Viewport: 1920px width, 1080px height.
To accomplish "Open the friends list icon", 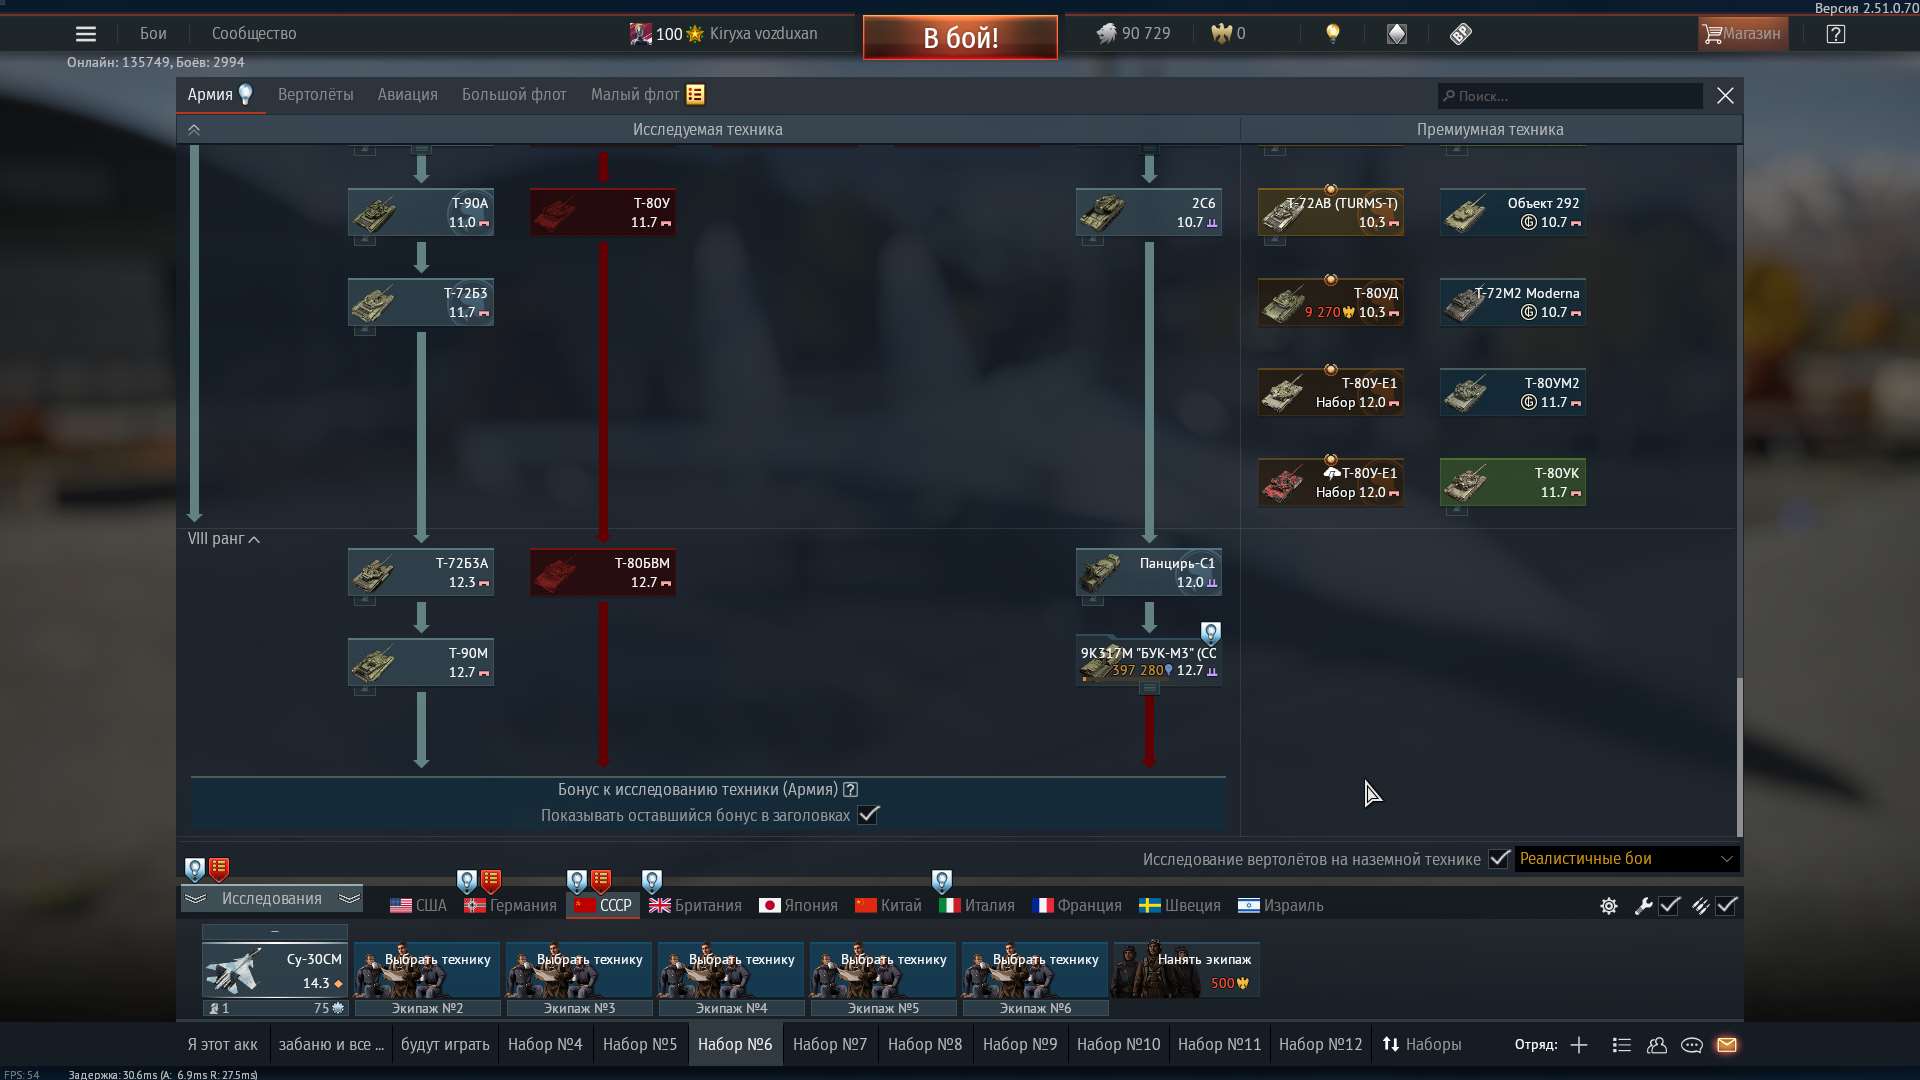I will point(1657,1045).
